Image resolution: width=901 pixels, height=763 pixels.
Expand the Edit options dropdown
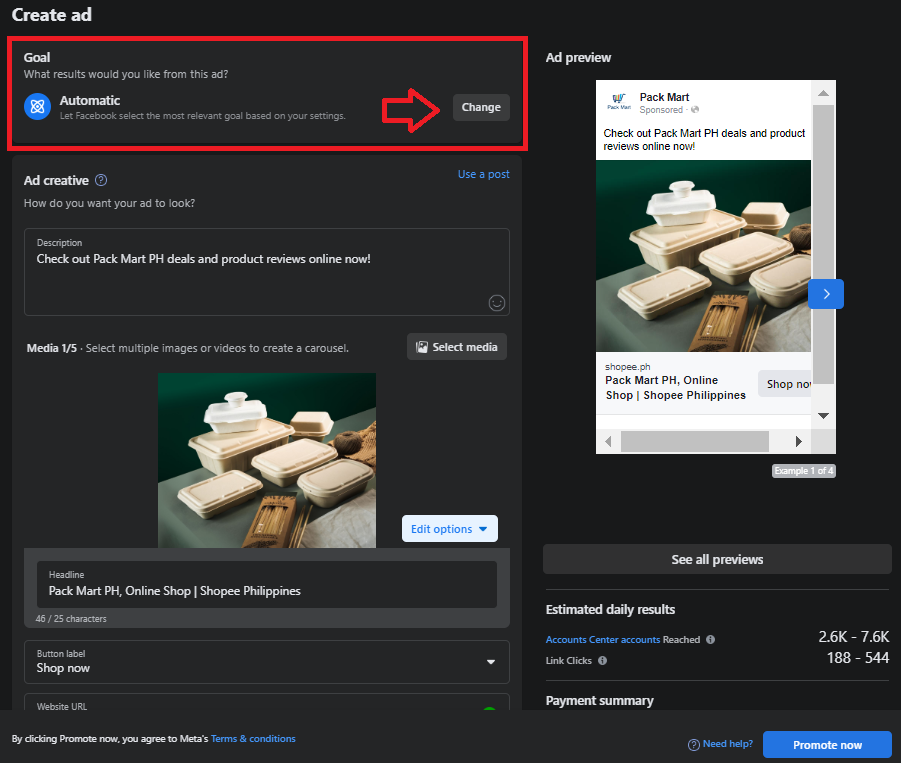(x=449, y=529)
